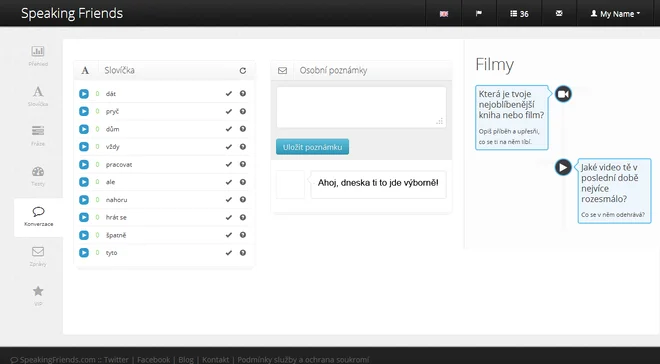The height and width of the screenshot is (364, 660).
Task: Open the Zprávy sidebar section
Action: point(38,256)
